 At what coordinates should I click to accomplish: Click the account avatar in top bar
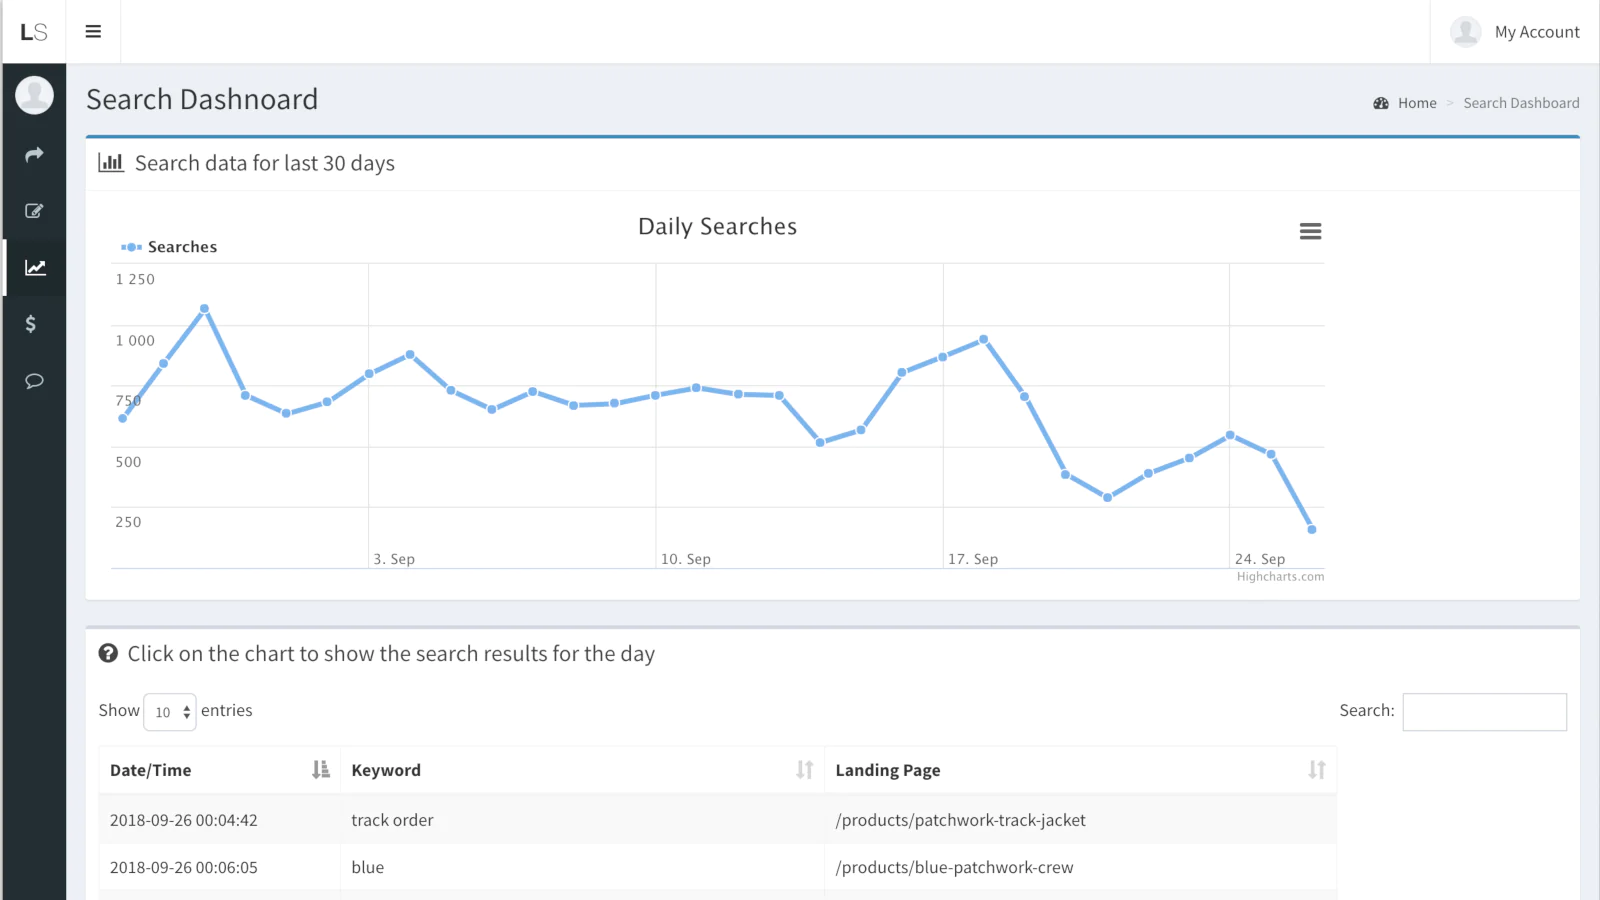tap(1465, 32)
